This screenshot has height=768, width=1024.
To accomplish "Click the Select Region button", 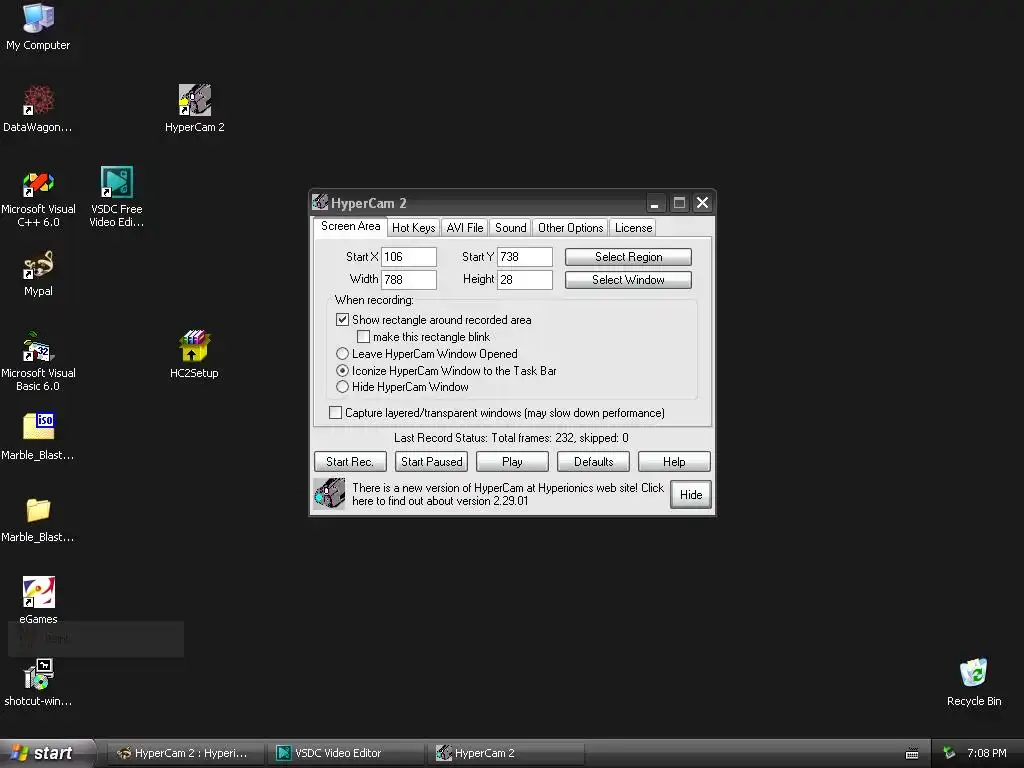I will (628, 257).
